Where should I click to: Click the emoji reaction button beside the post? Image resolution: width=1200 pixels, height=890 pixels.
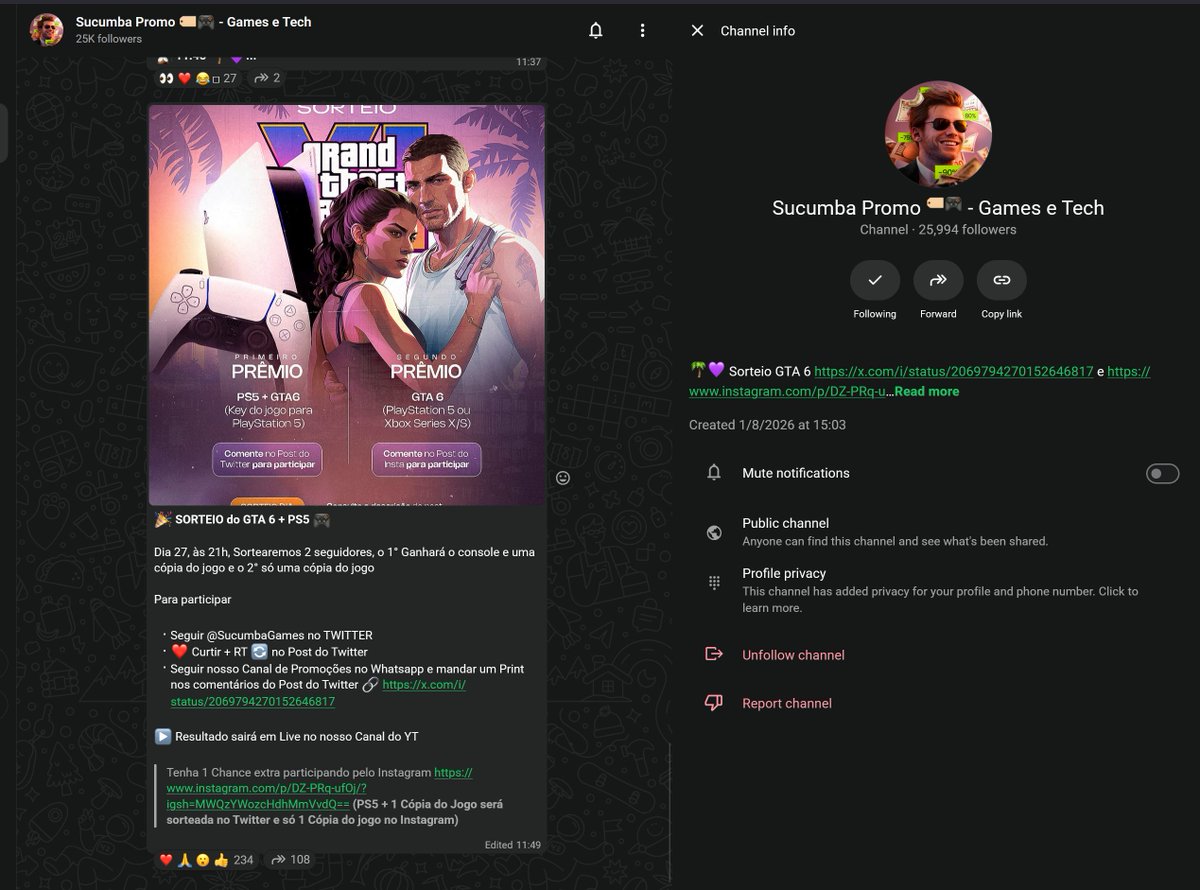pos(563,478)
